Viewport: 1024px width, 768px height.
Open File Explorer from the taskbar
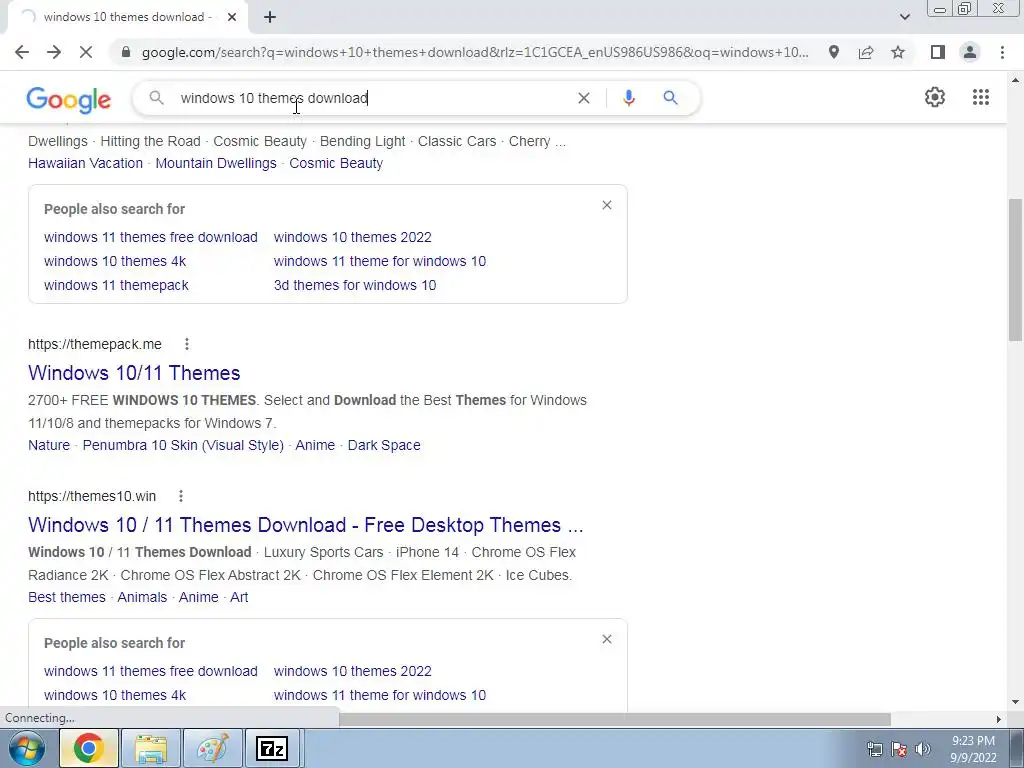[x=151, y=748]
